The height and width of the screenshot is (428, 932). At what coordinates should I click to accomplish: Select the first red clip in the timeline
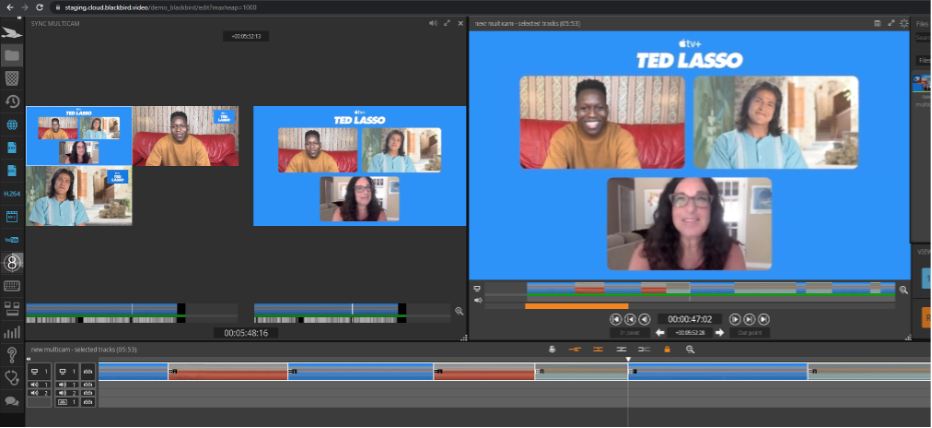click(x=228, y=372)
